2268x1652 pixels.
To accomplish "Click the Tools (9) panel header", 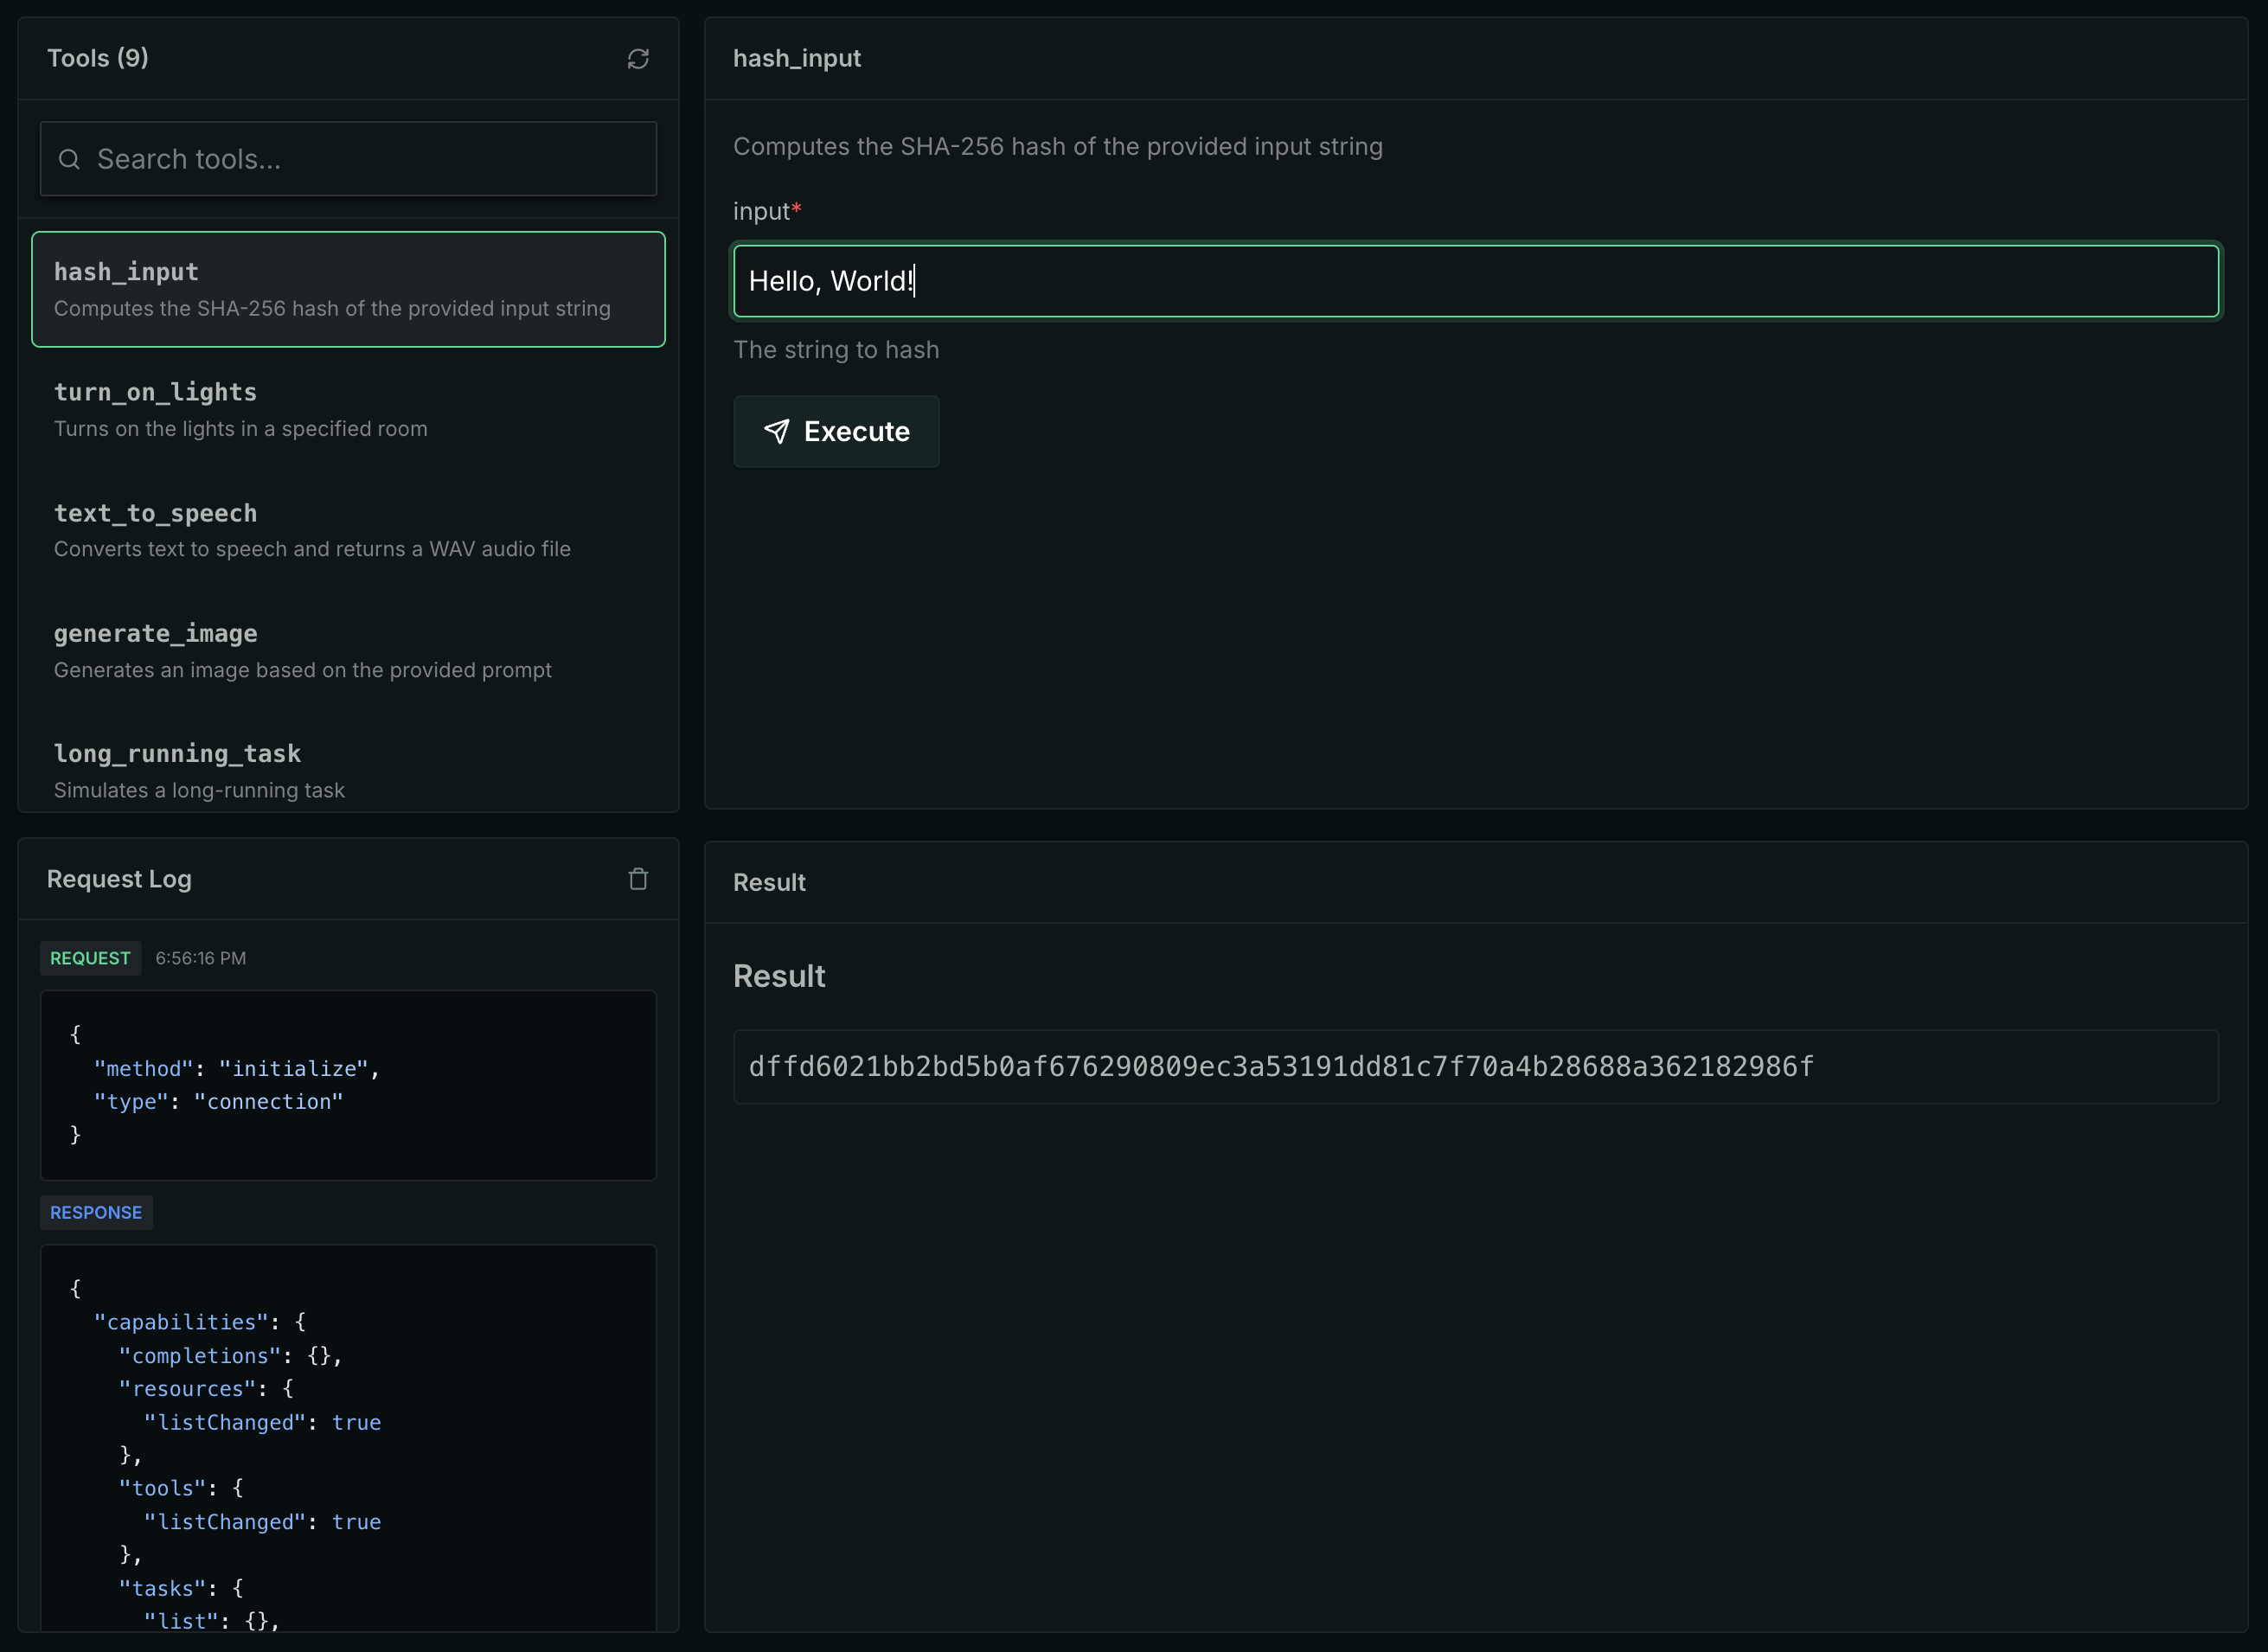I will [98, 58].
